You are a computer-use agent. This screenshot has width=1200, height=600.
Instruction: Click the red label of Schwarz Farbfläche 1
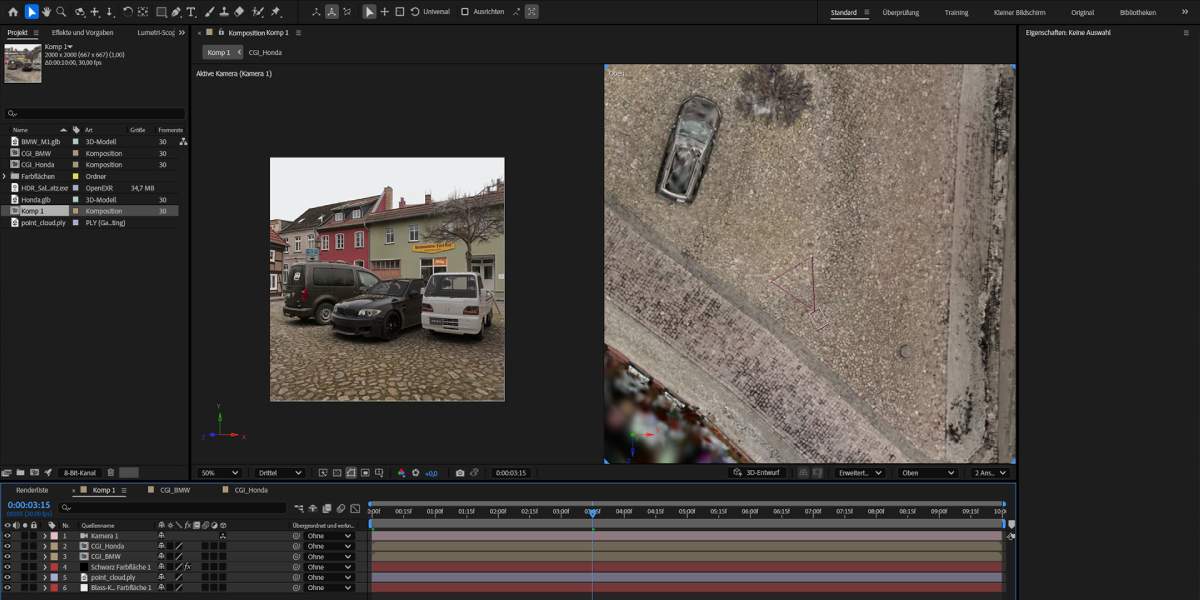click(x=54, y=567)
